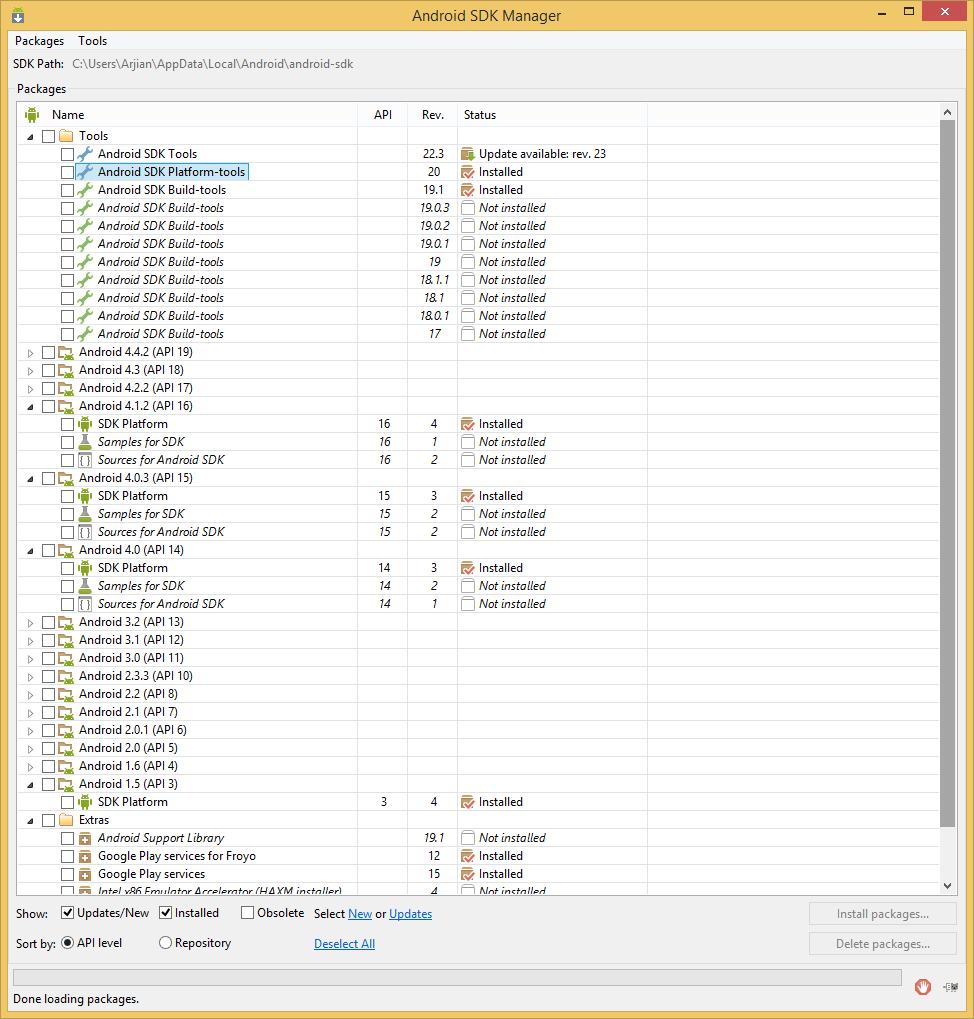This screenshot has height=1019, width=974.
Task: Uncheck the Installed show filter
Action: (166, 912)
